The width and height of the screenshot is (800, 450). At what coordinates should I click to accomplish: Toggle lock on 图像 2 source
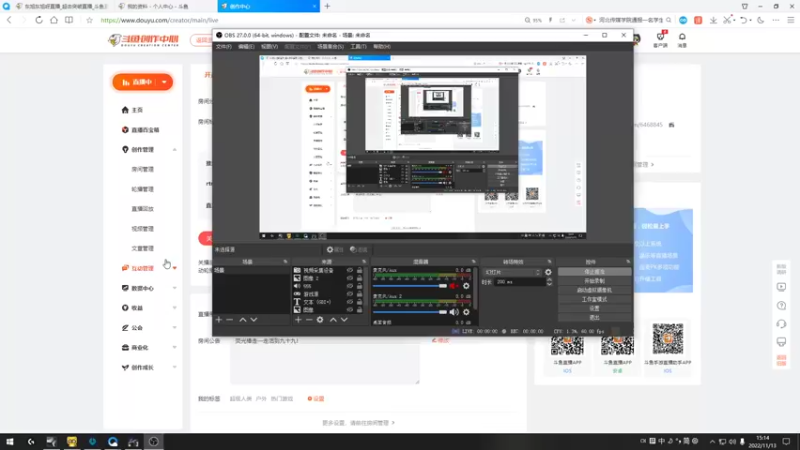click(360, 278)
